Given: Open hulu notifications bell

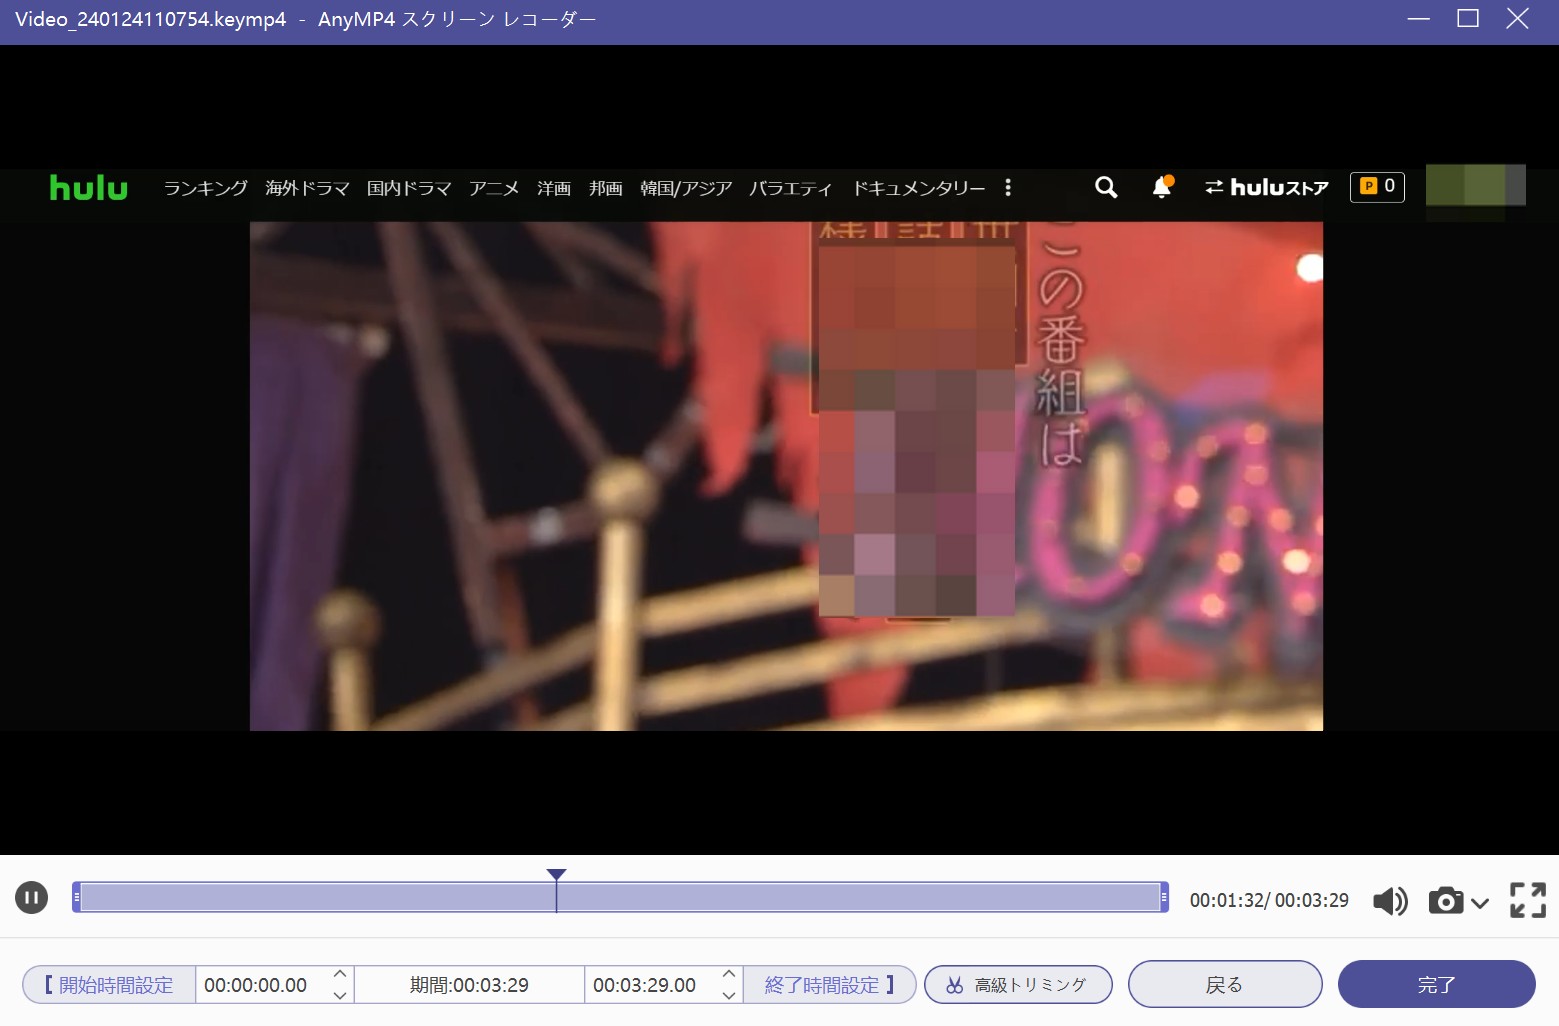Looking at the screenshot, I should [1161, 187].
